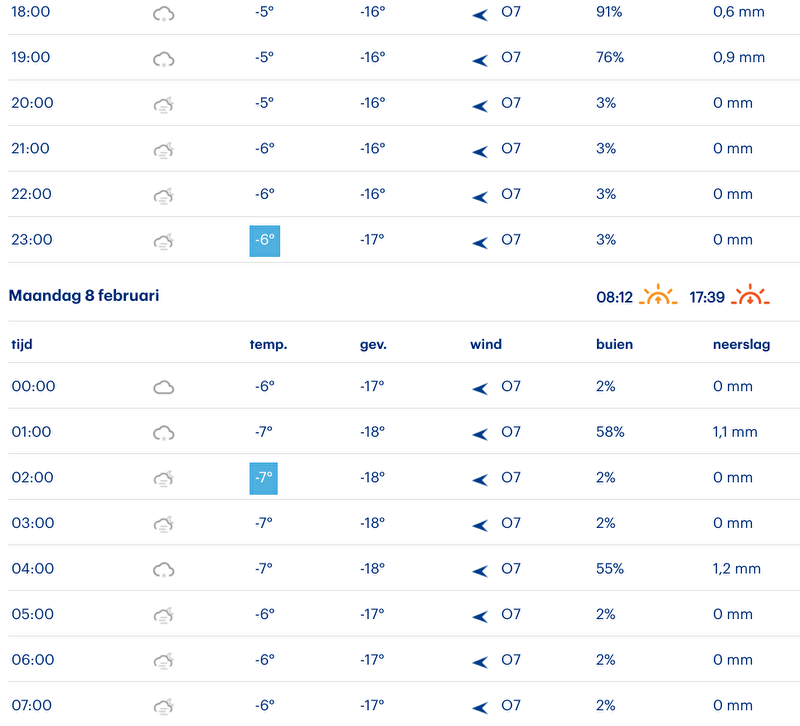Click the 'buien' column header
The height and width of the screenshot is (726, 800).
(x=614, y=345)
